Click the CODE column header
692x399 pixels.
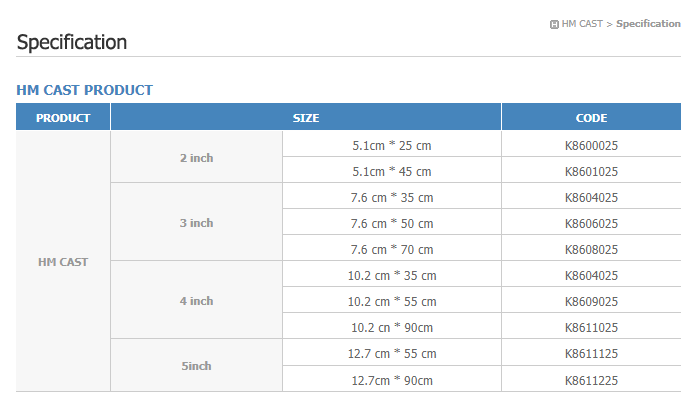tap(591, 117)
